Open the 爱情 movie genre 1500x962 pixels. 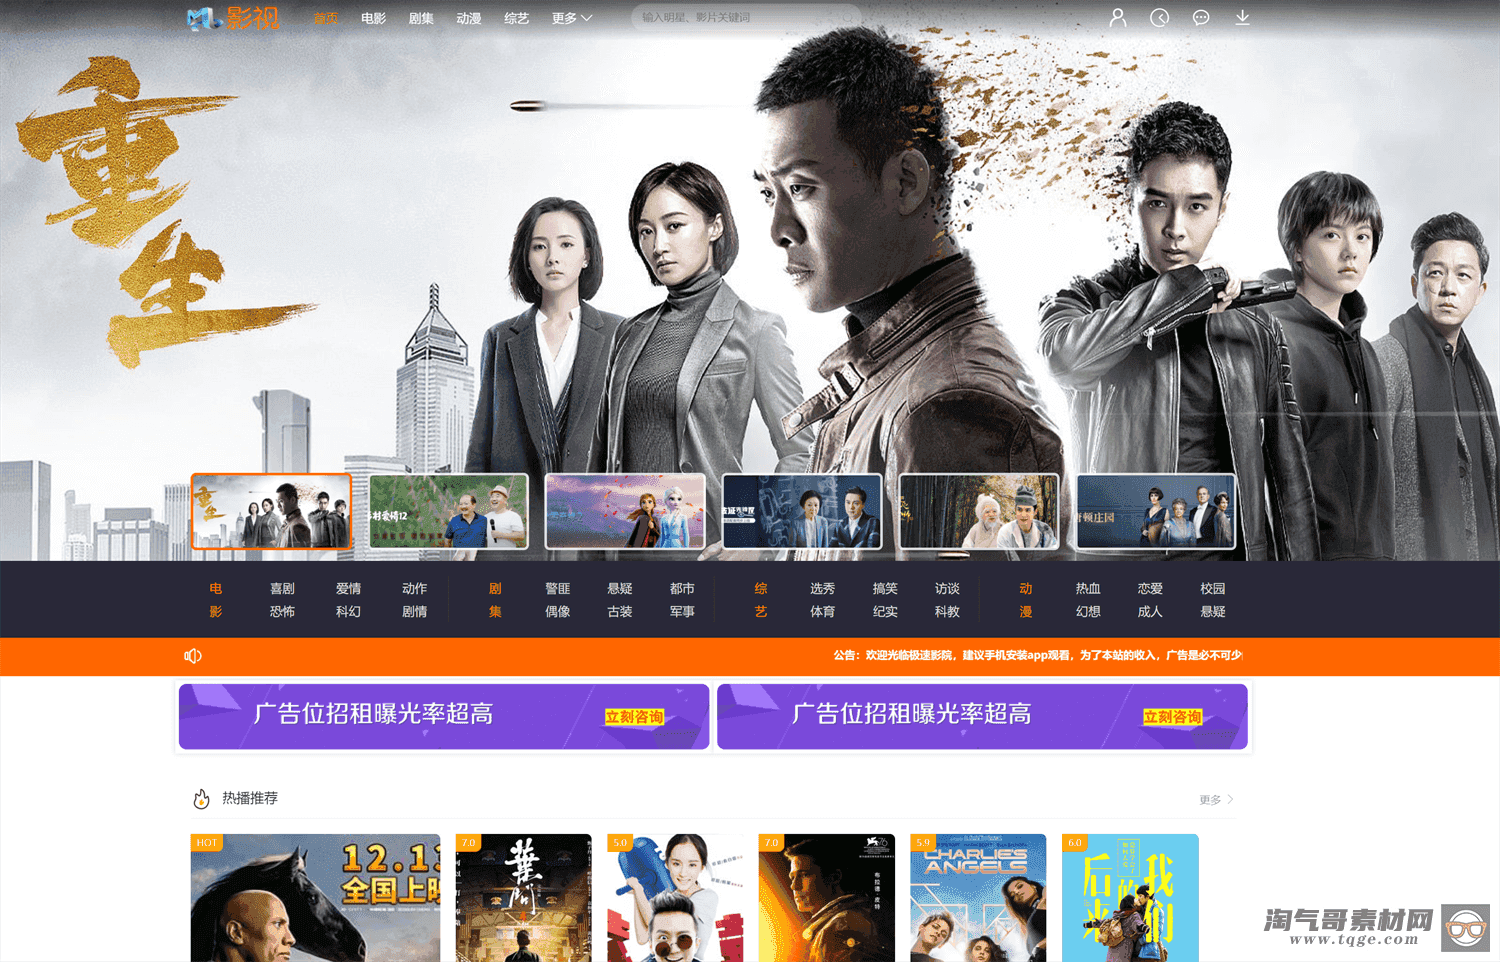[348, 589]
